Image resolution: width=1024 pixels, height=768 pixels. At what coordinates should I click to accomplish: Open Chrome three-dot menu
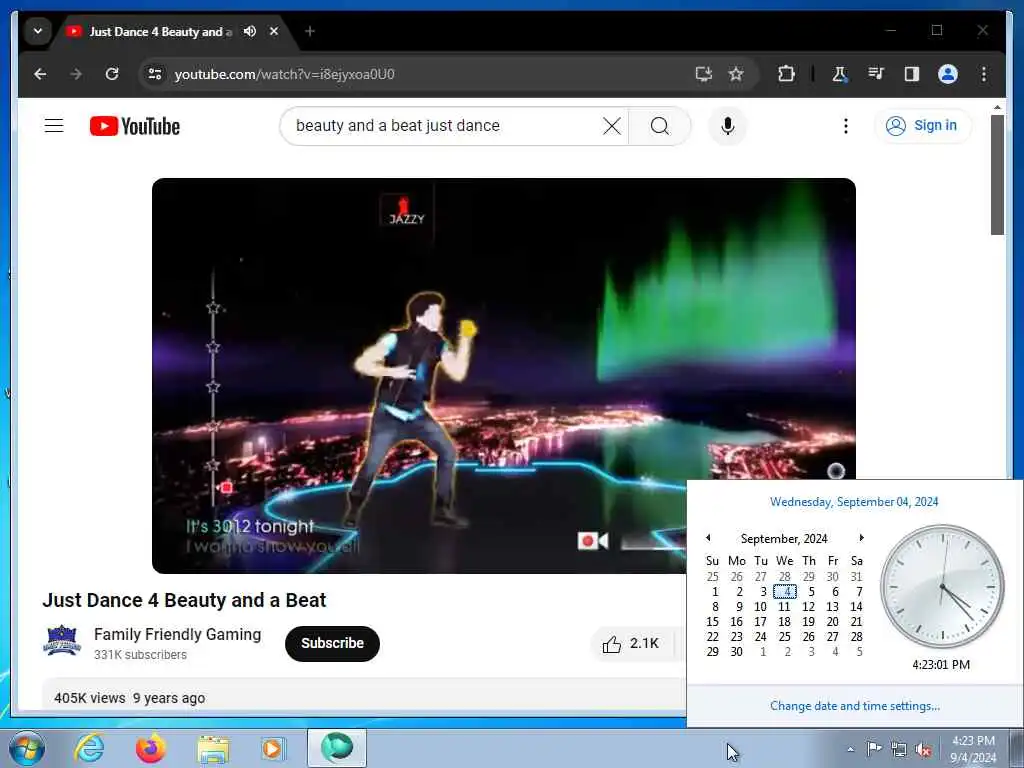[984, 74]
